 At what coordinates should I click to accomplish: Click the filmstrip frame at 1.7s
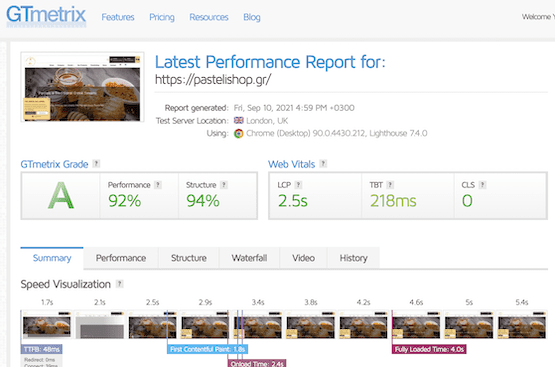(x=47, y=325)
